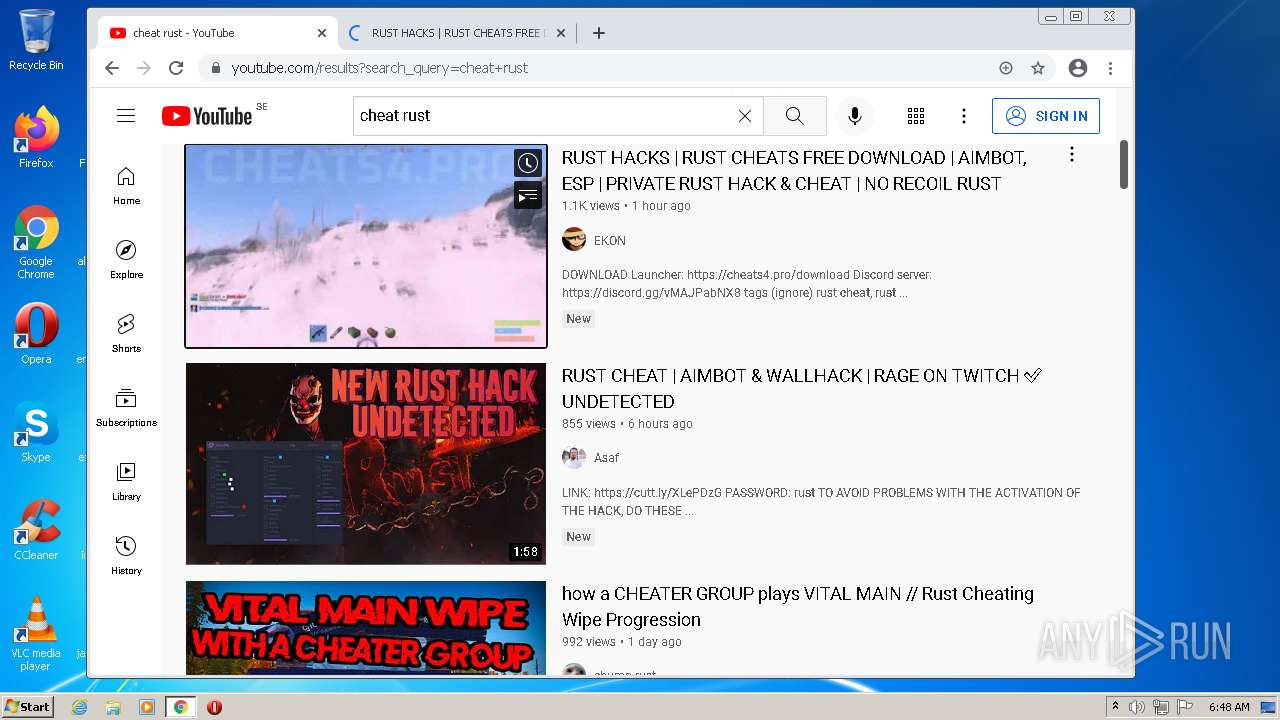Select the VLC media player desktop icon
Image resolution: width=1280 pixels, height=720 pixels.
pyautogui.click(x=36, y=634)
